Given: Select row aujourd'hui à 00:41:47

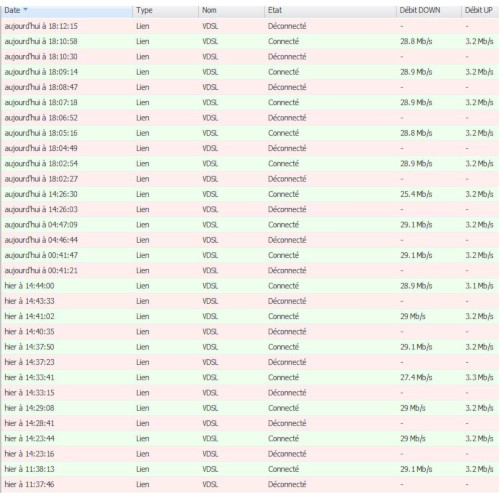Looking at the screenshot, I should [250, 255].
